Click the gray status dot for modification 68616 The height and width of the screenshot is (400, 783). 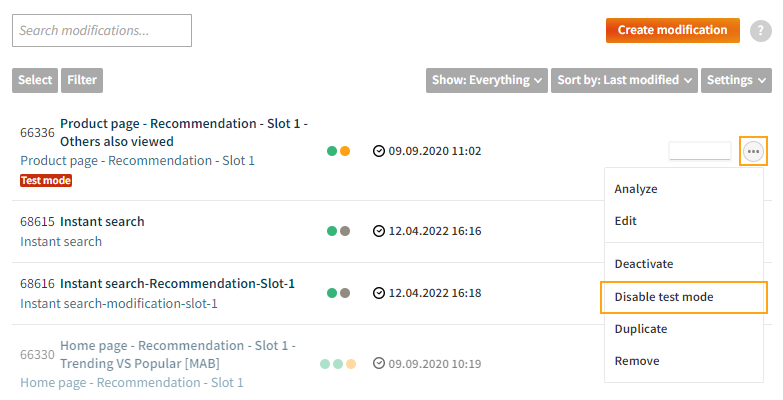(x=345, y=293)
